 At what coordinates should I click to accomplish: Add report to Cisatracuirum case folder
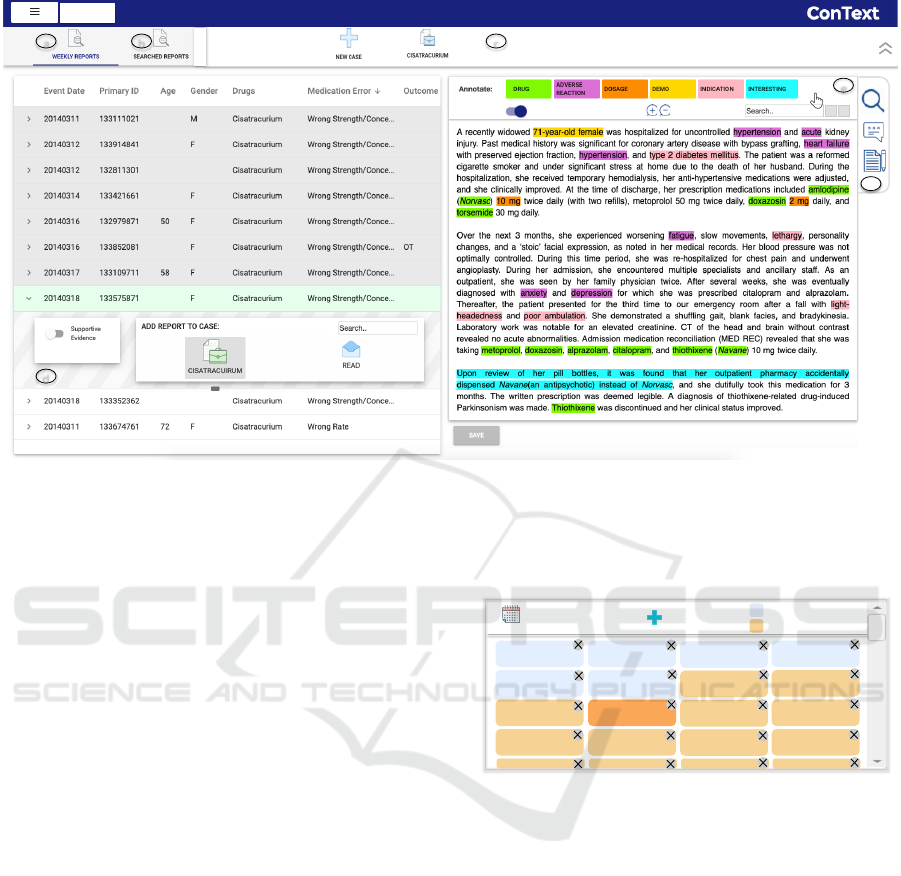pos(215,353)
